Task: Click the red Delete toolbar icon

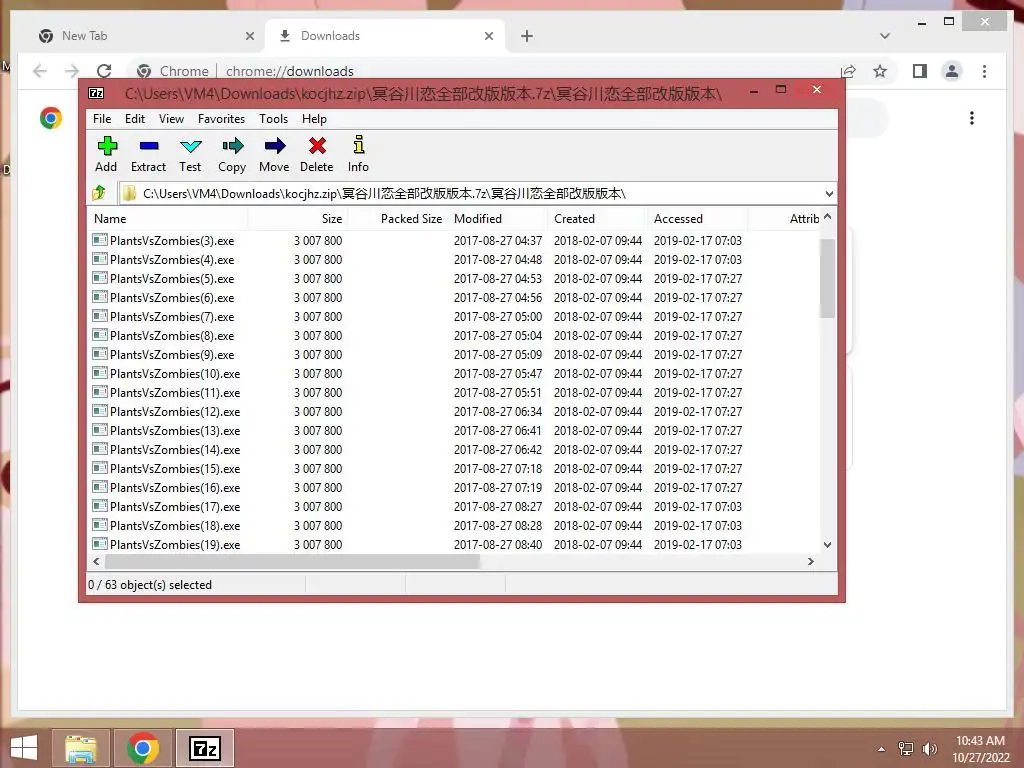Action: 317,146
